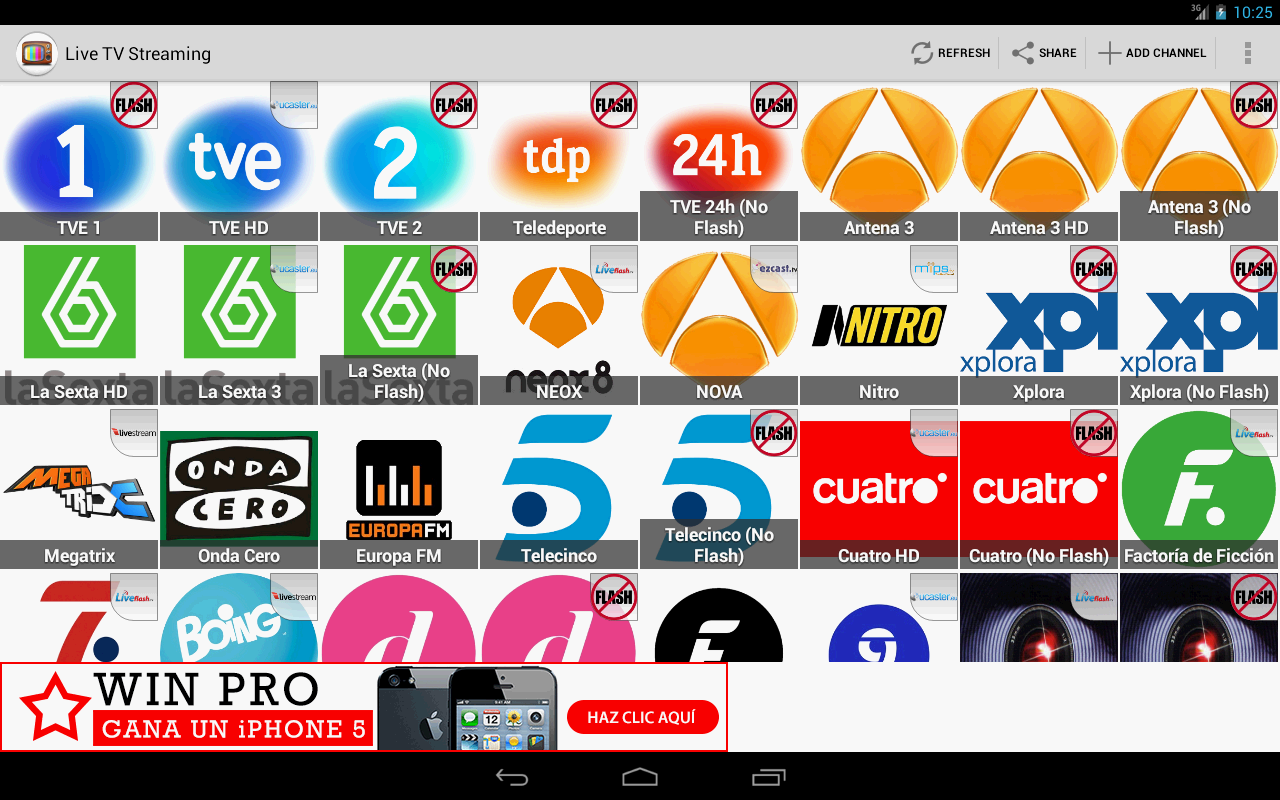This screenshot has width=1280, height=800.
Task: Open the TVE HD channel
Action: (x=239, y=161)
